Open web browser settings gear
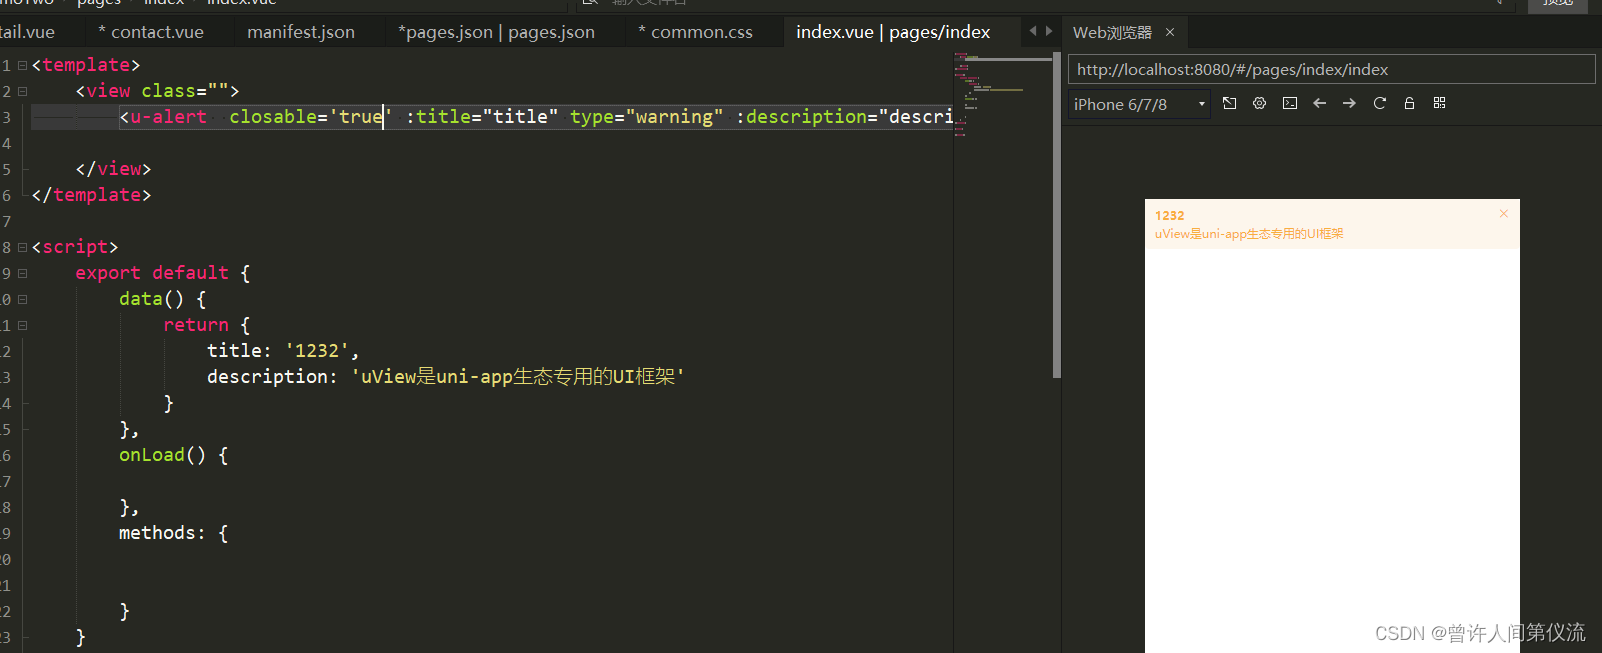Viewport: 1602px width, 653px height. click(1260, 103)
